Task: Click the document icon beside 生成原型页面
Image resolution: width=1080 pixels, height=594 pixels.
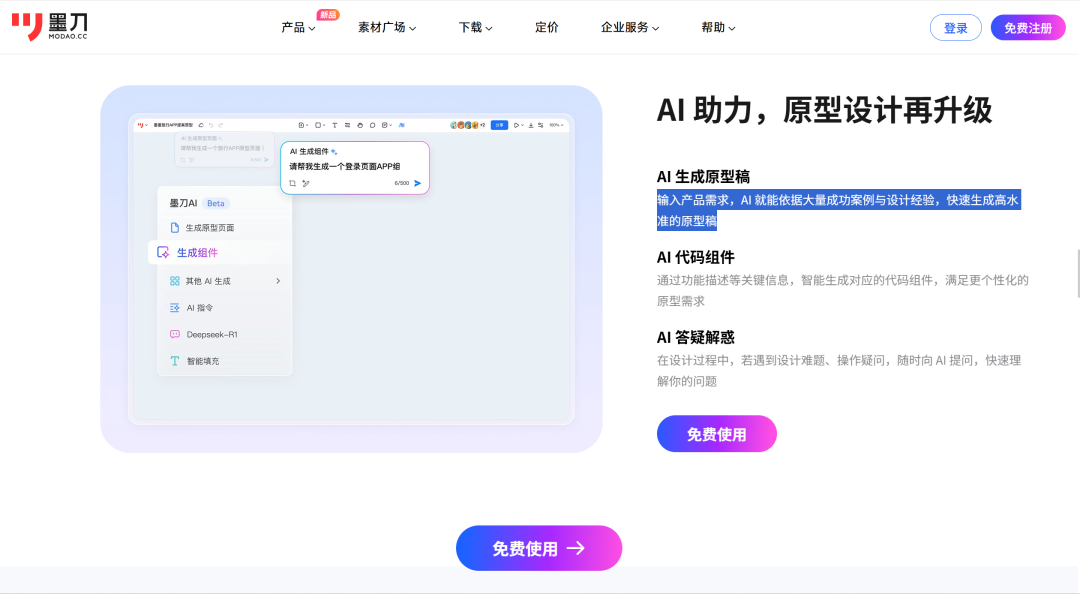Action: (175, 228)
